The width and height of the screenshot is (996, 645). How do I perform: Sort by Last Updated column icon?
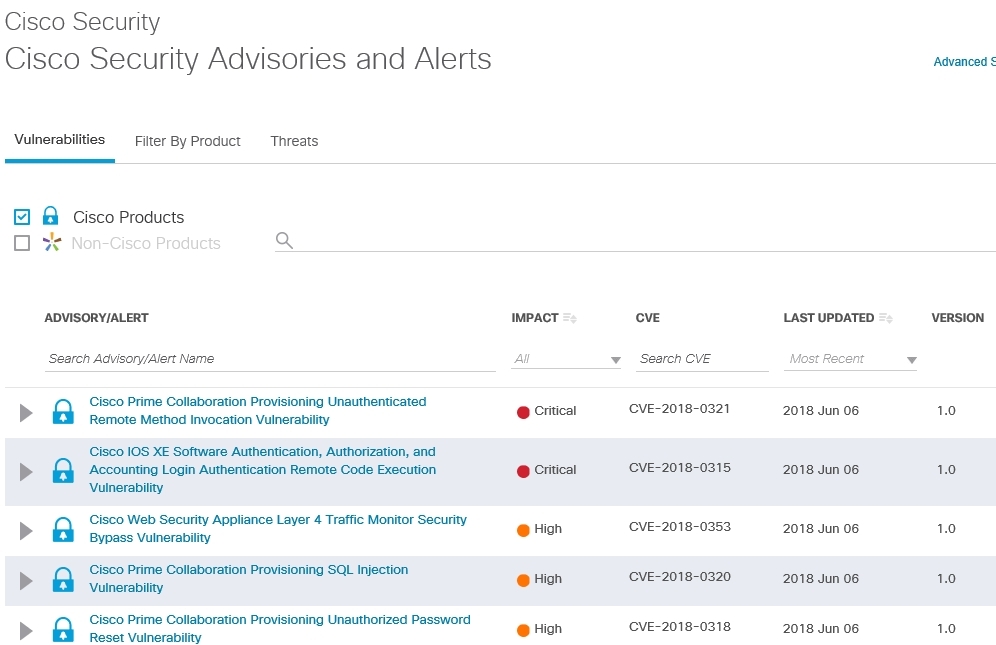point(885,318)
